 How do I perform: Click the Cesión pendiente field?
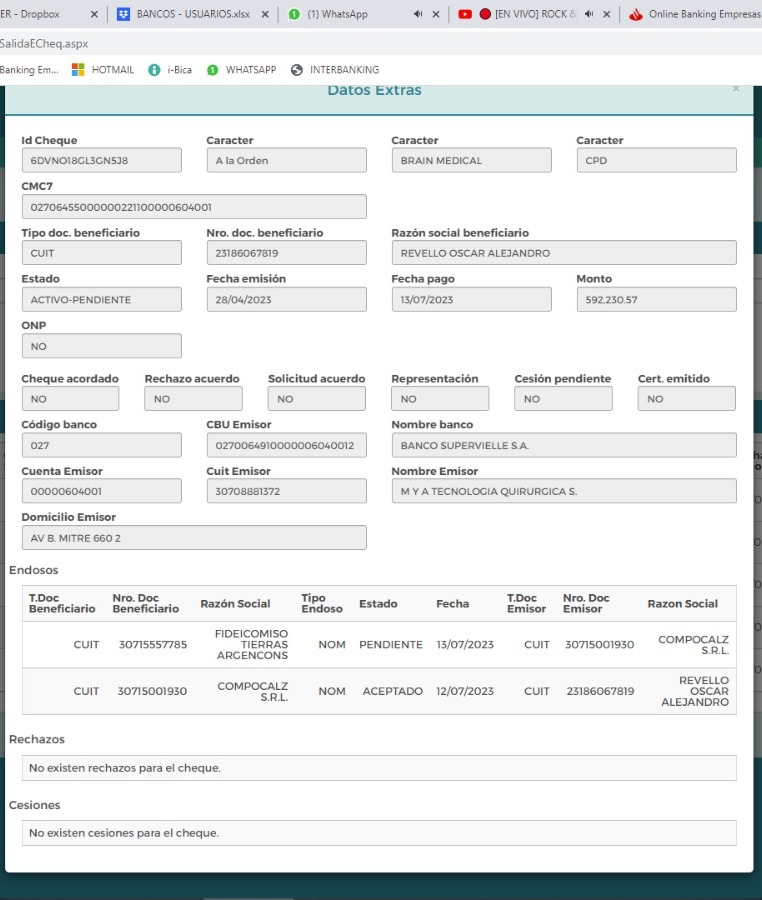pos(563,398)
